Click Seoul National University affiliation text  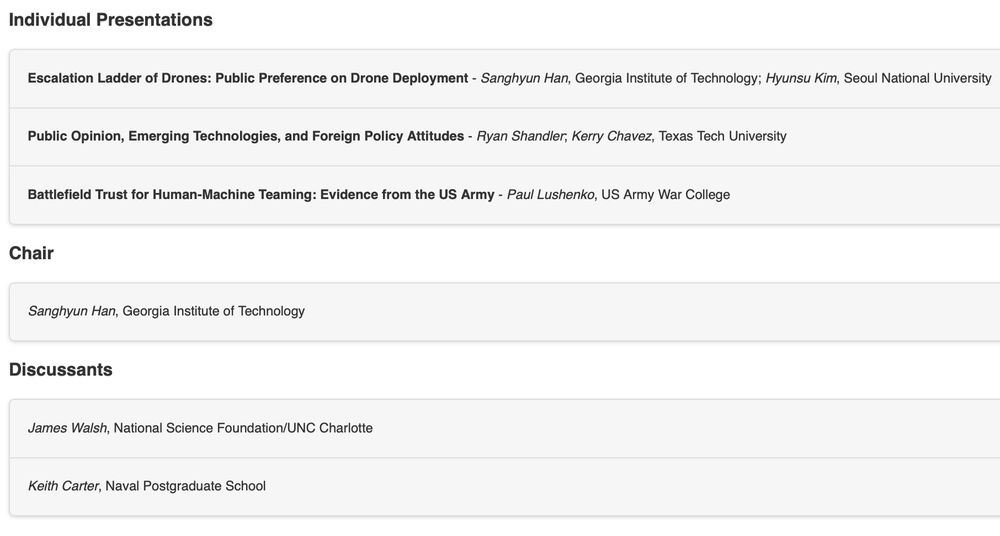tap(917, 78)
